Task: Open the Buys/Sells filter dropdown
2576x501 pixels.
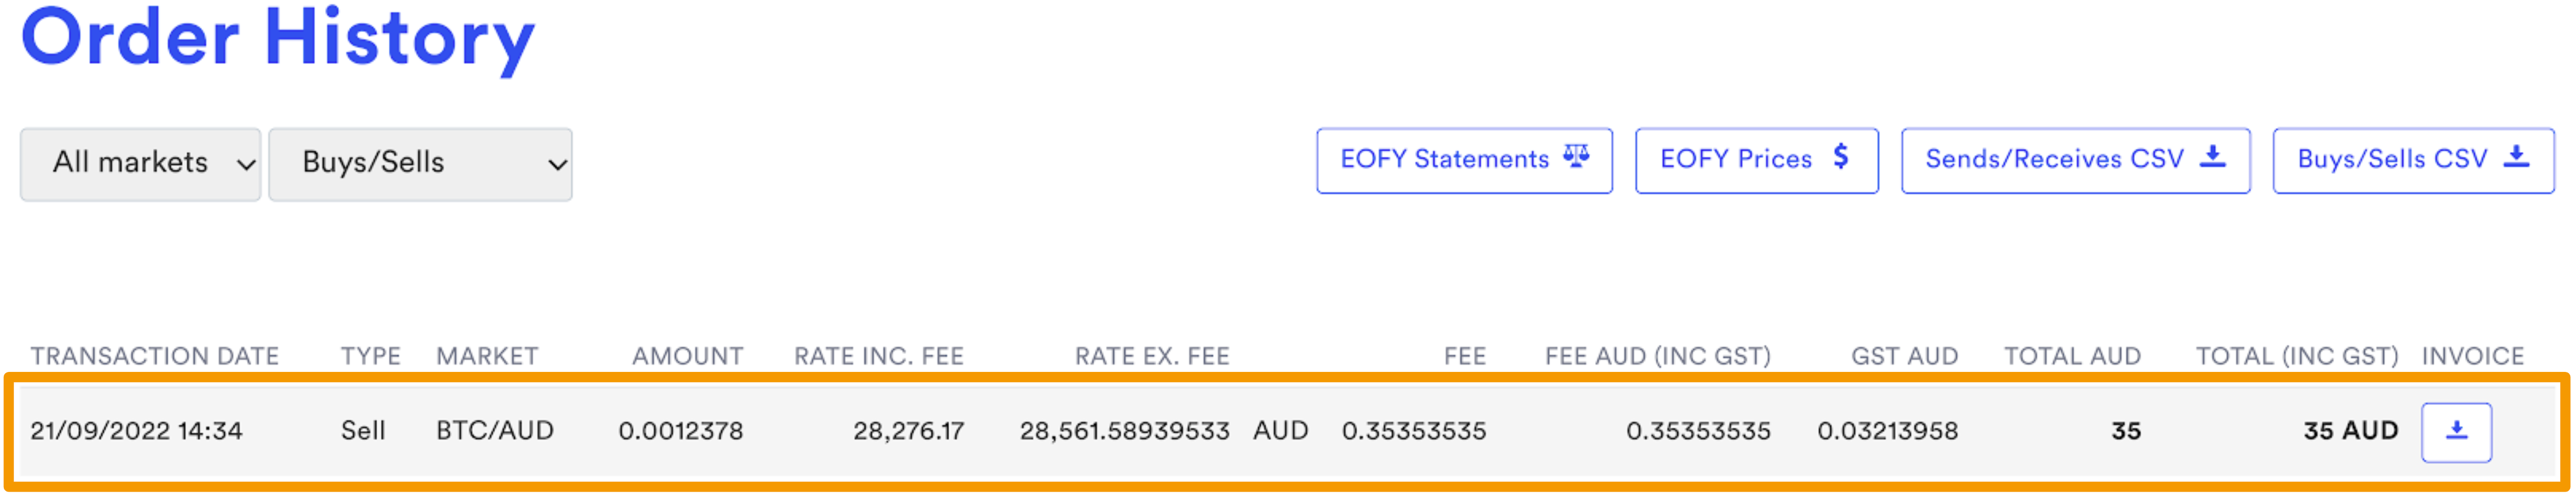Action: pos(420,163)
